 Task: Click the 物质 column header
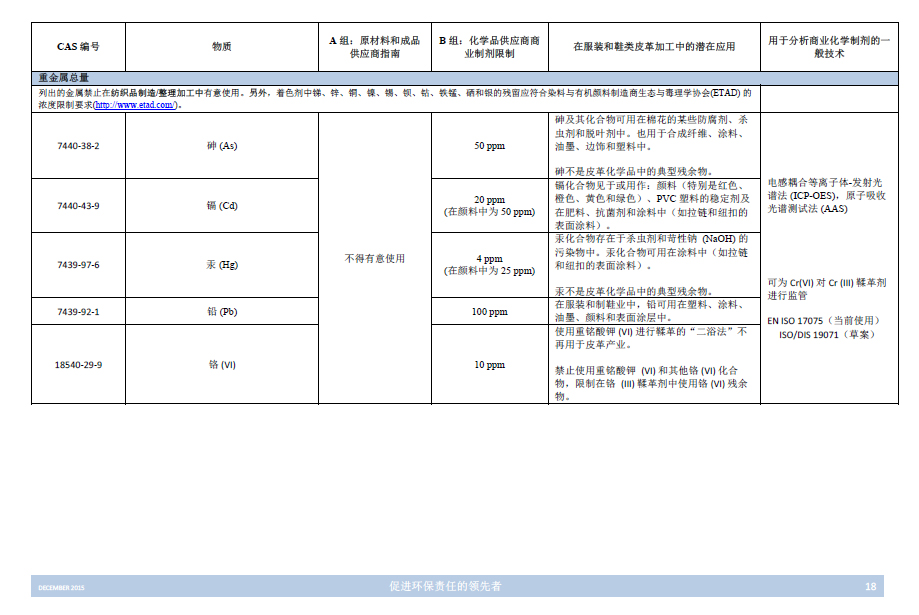click(222, 47)
